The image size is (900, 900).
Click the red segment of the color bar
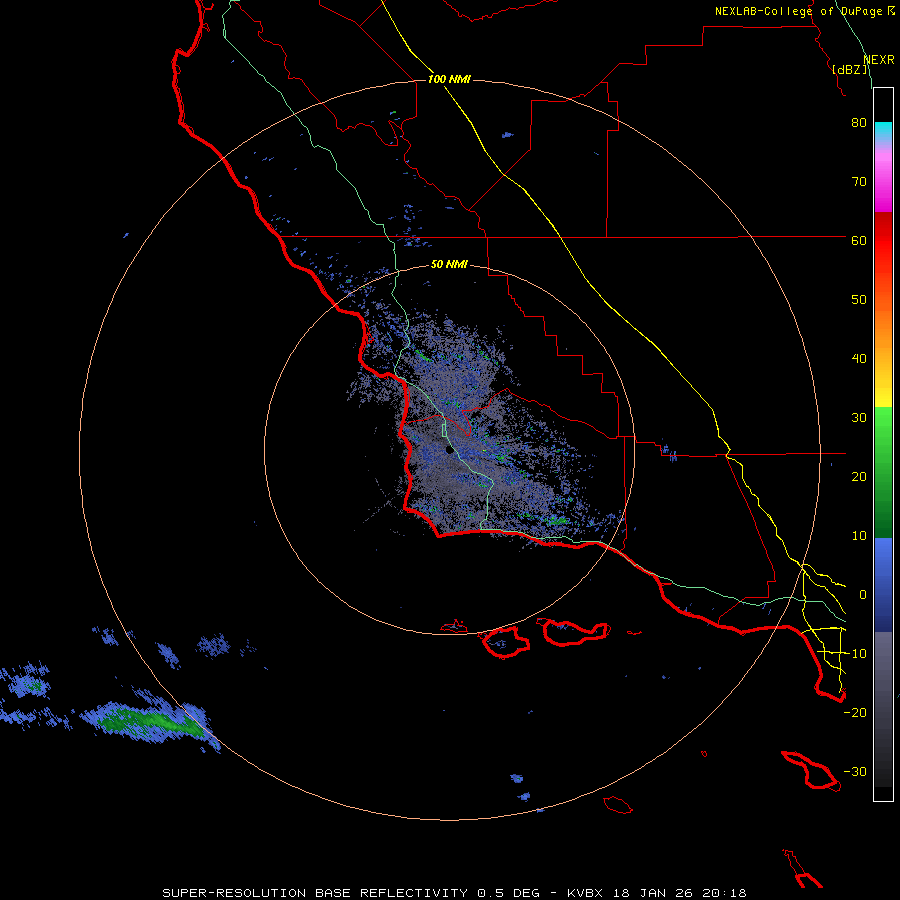[x=883, y=241]
